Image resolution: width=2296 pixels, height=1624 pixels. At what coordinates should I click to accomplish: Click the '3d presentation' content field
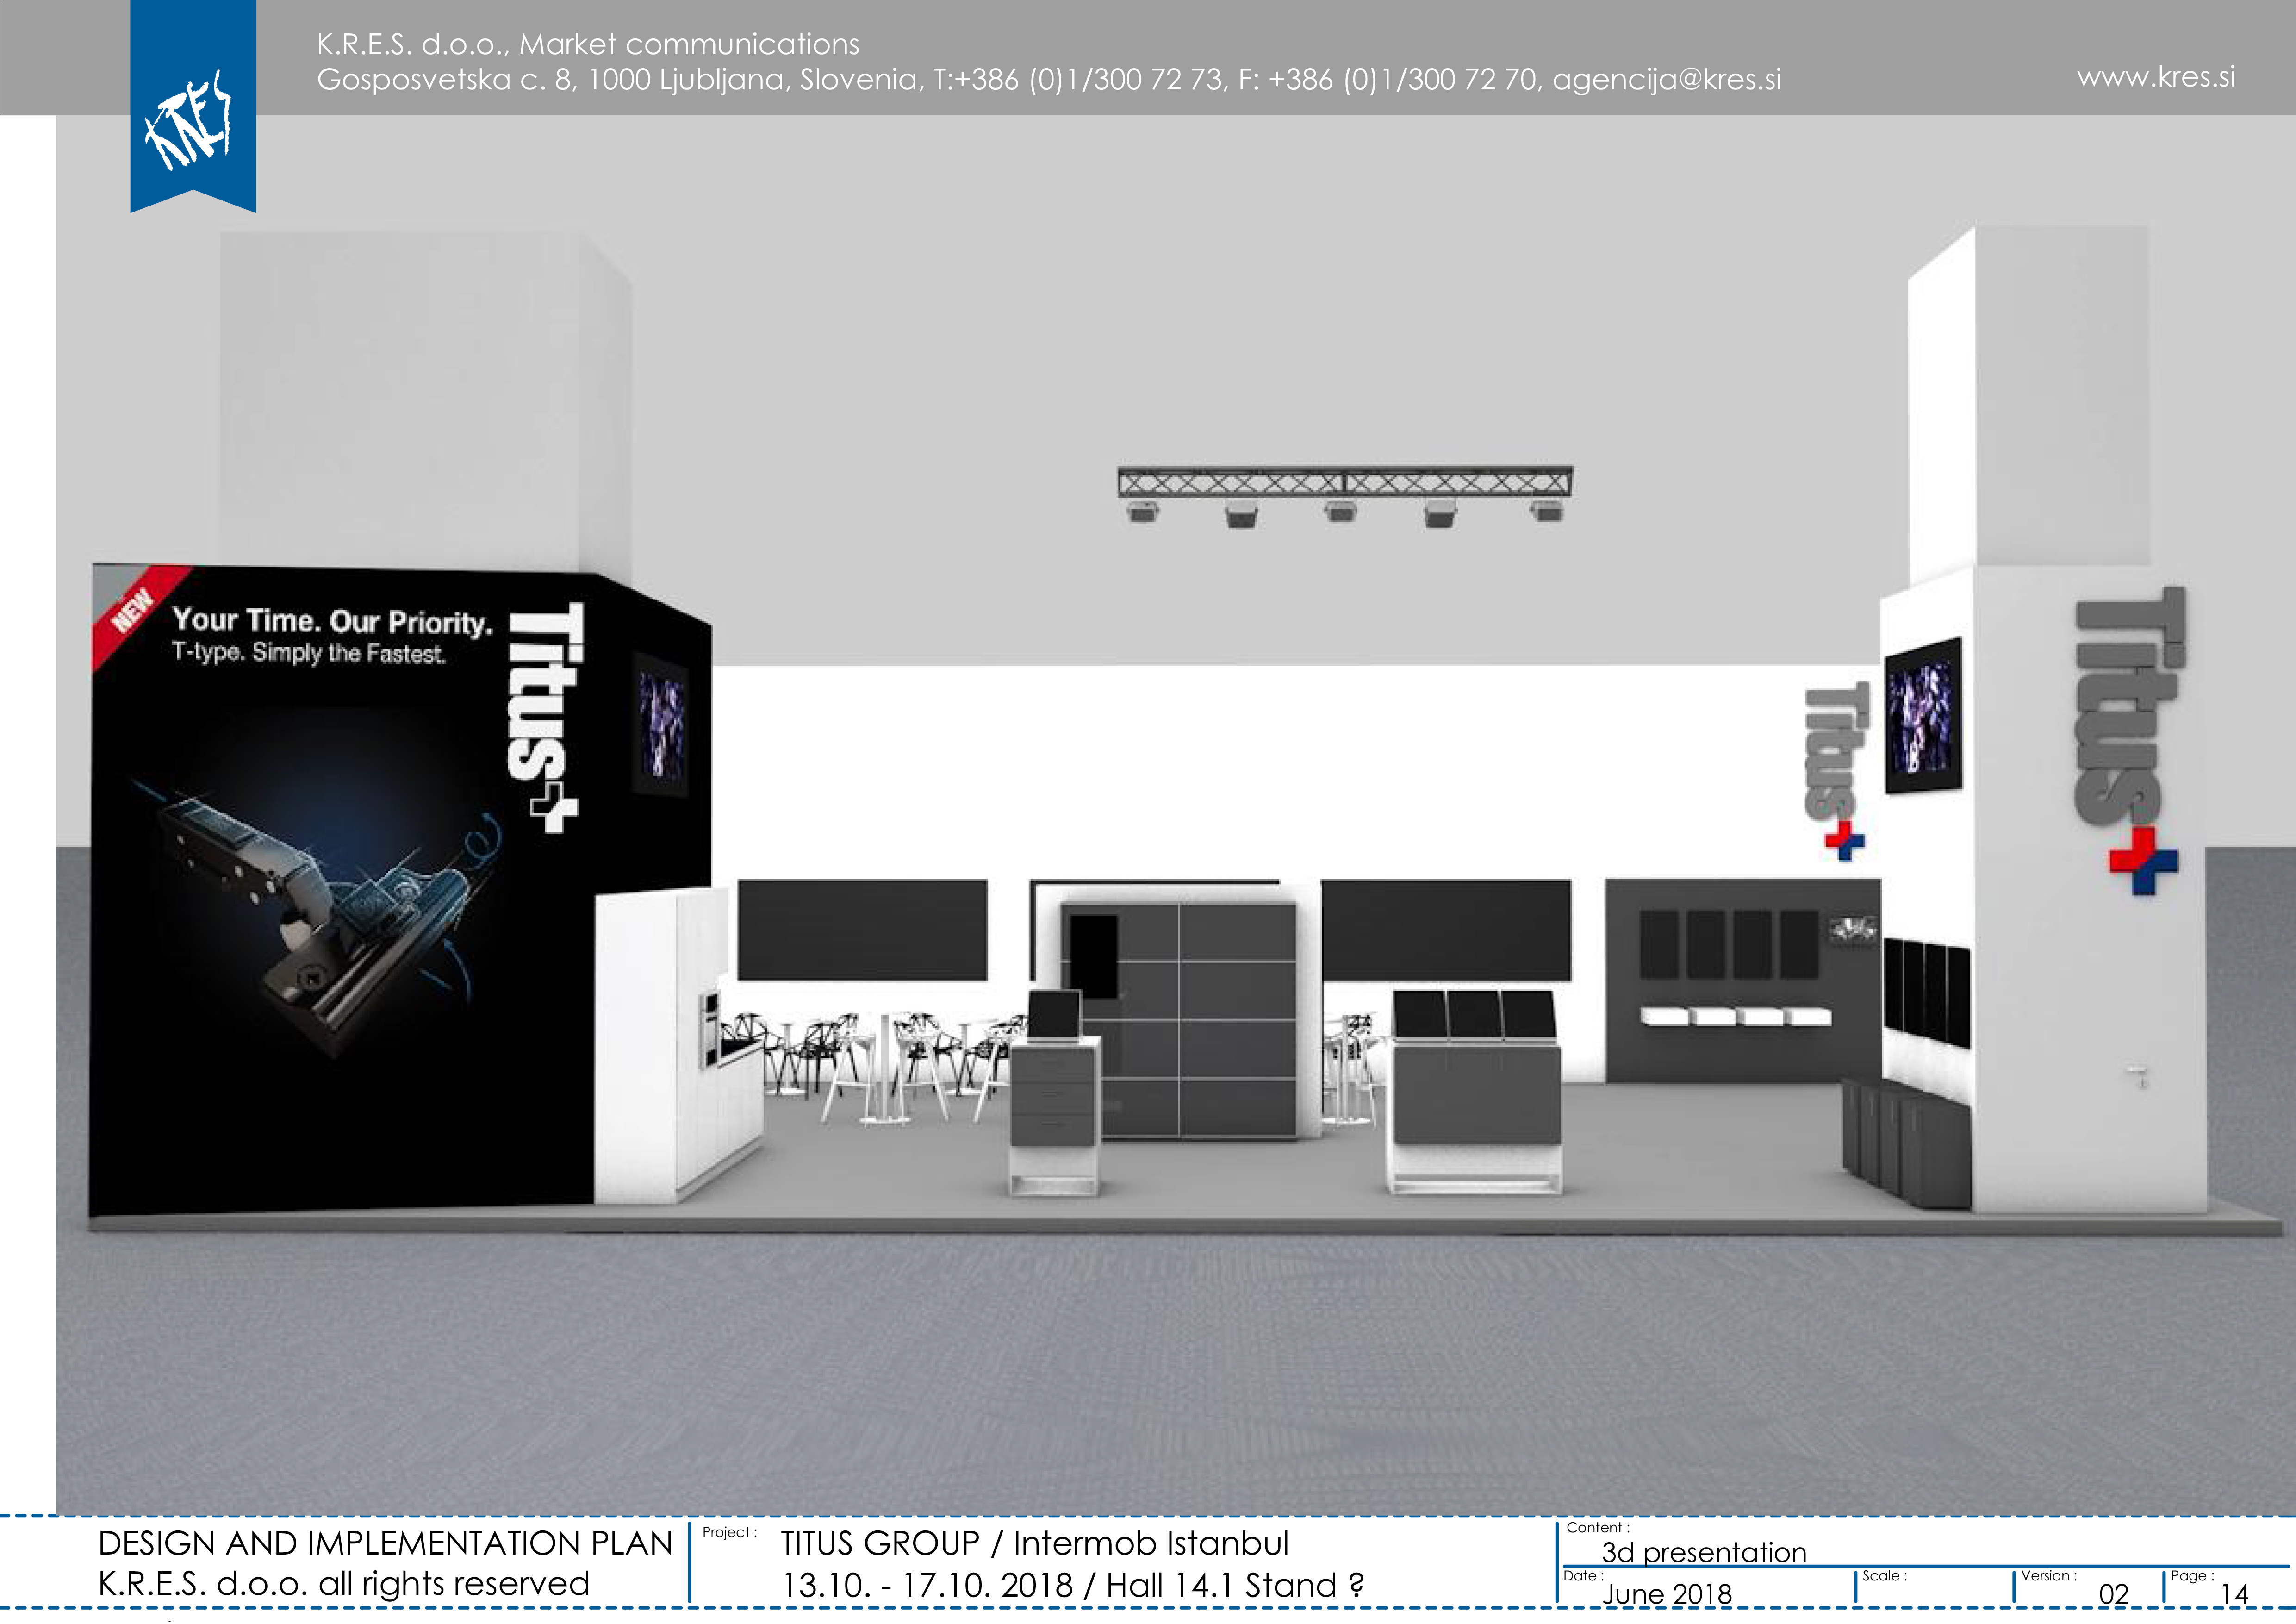1704,1552
